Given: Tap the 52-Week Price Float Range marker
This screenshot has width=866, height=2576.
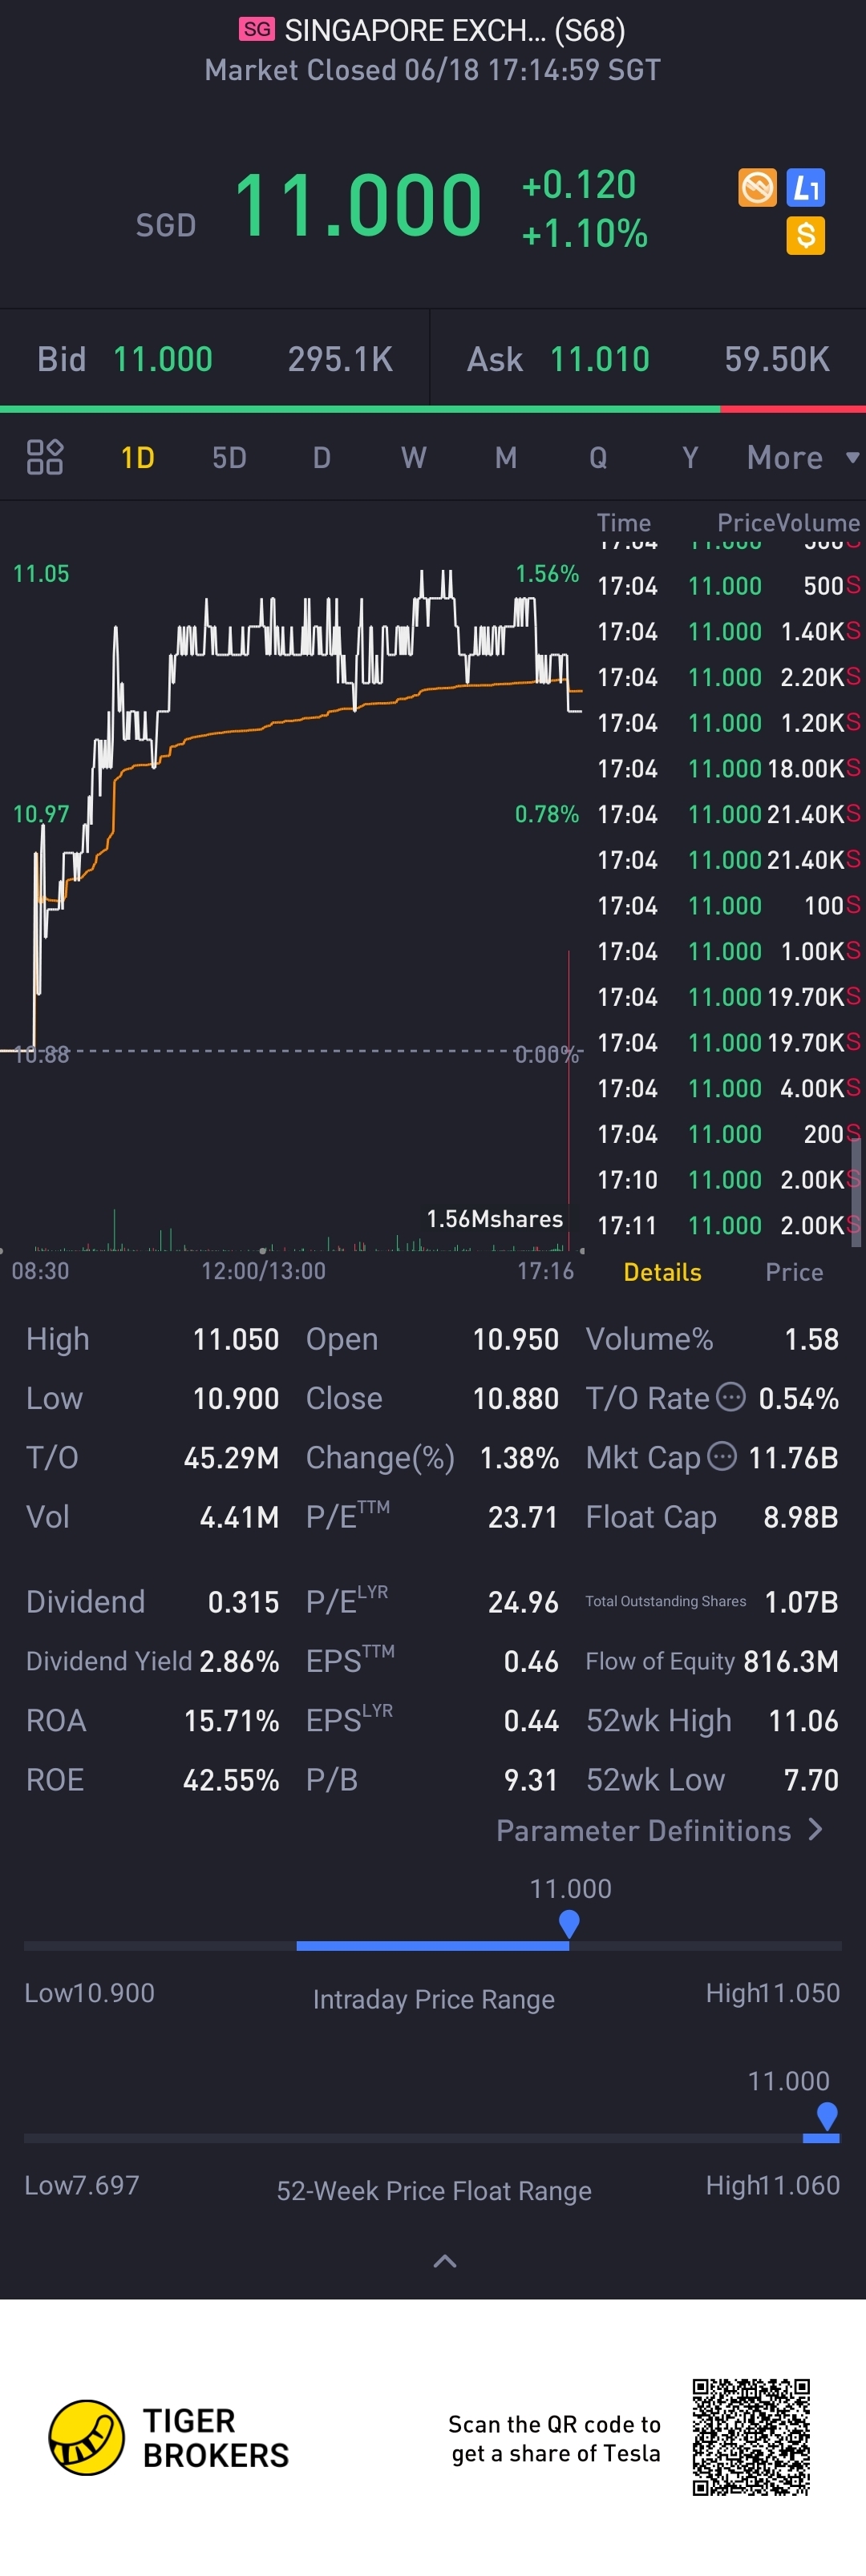Looking at the screenshot, I should point(827,2116).
